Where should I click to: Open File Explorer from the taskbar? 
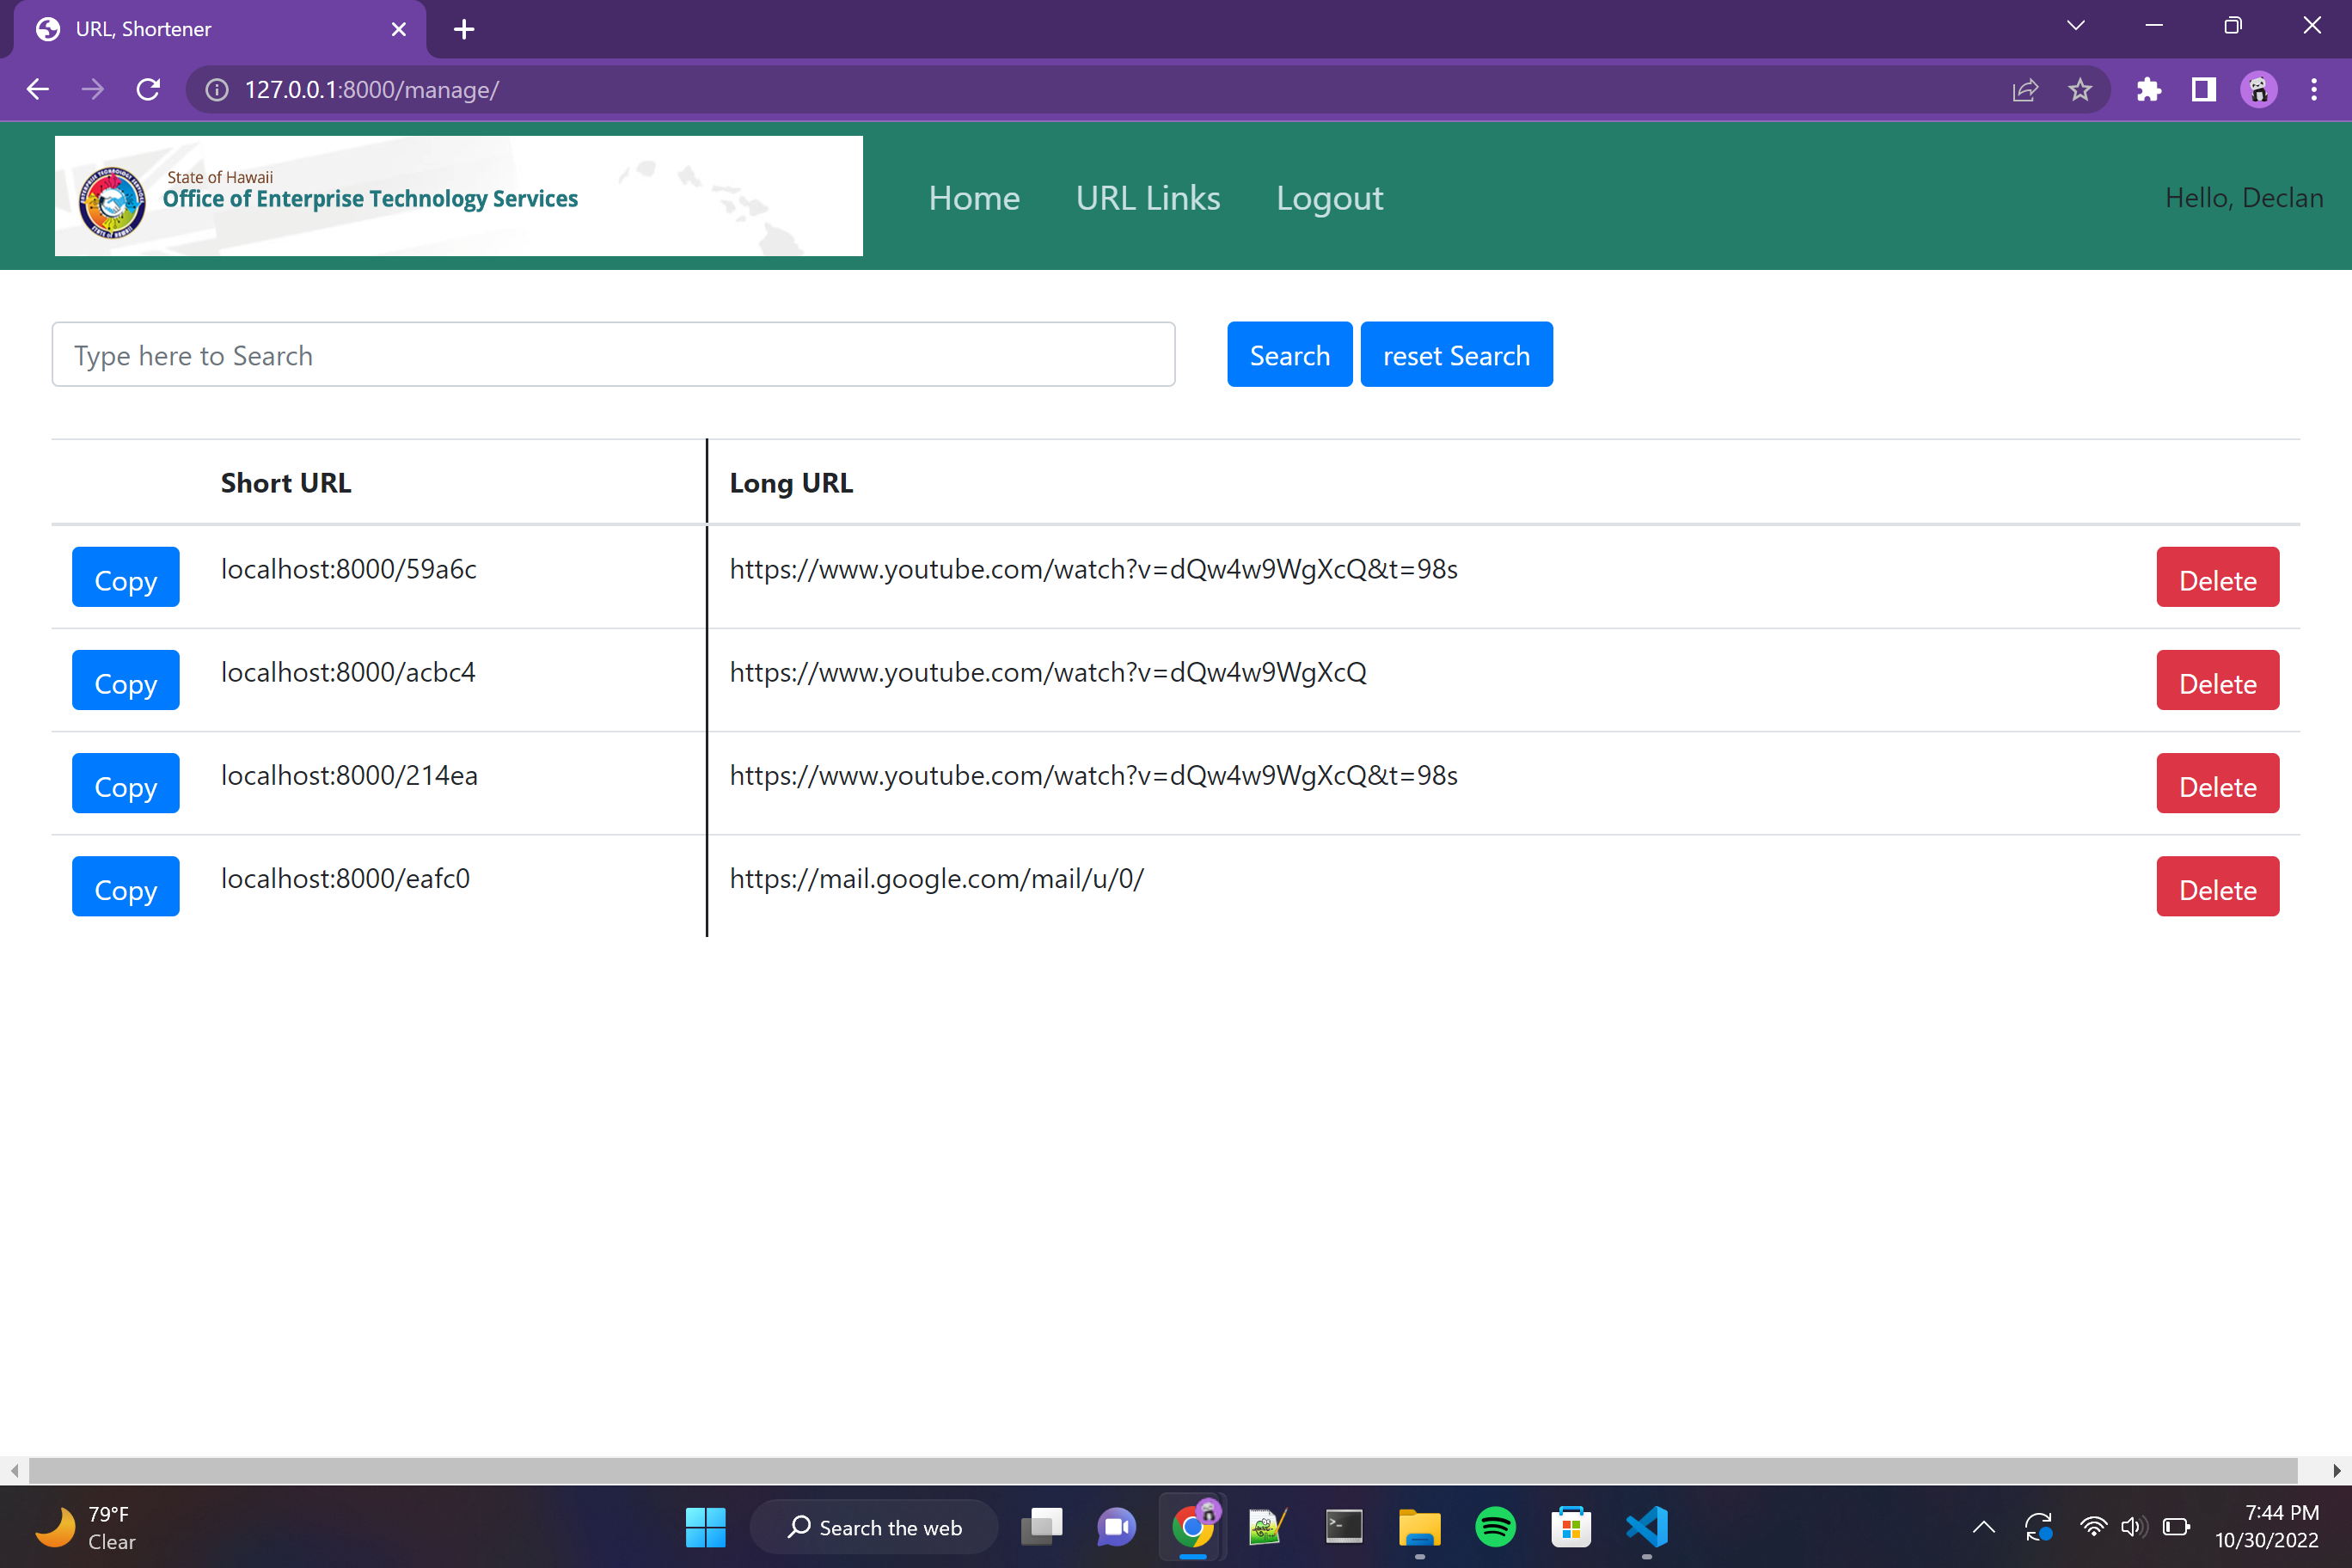pos(1419,1527)
